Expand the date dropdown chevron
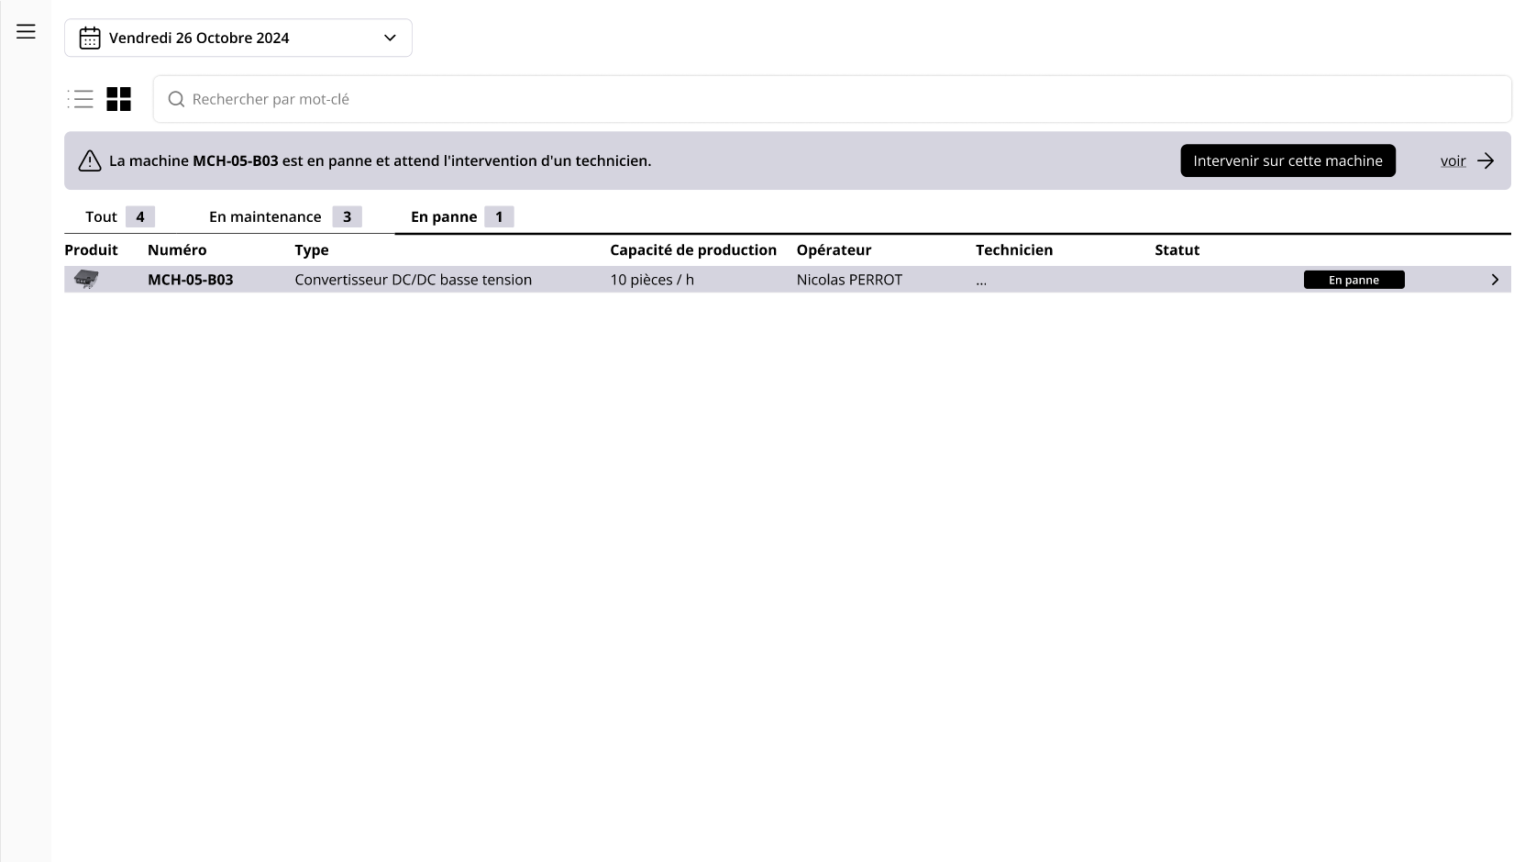The image size is (1536, 862). pyautogui.click(x=390, y=38)
